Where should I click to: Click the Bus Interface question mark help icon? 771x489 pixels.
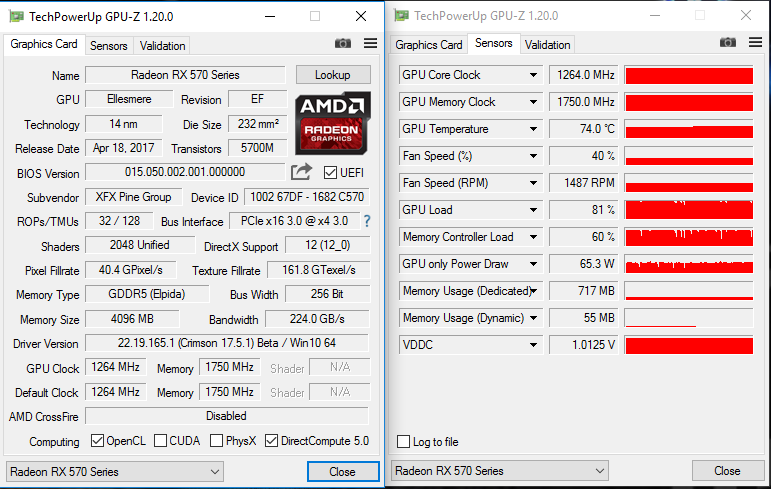click(367, 221)
